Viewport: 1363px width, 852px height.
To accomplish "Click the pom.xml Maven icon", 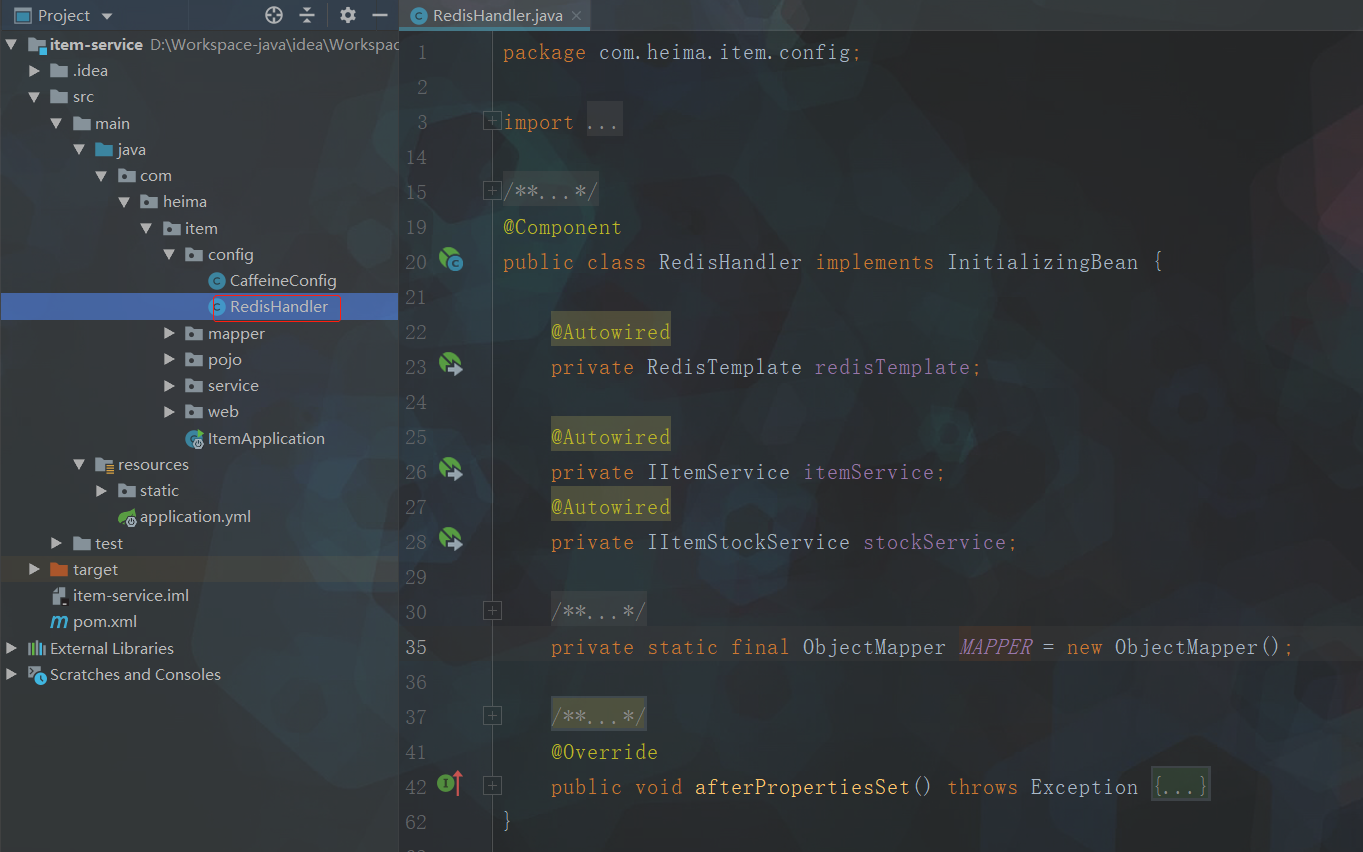I will [x=59, y=622].
